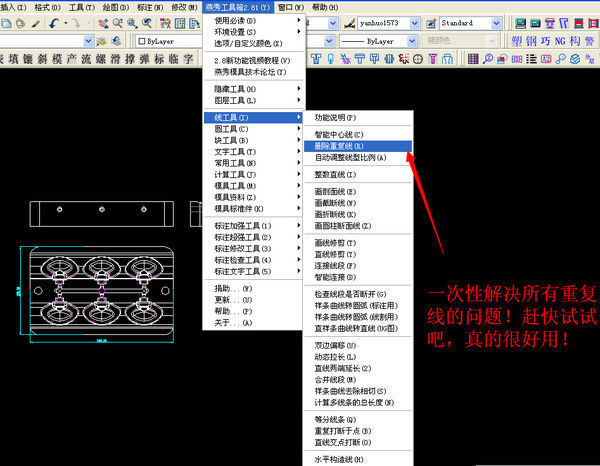Click the 钢 steel material icon

(531, 41)
